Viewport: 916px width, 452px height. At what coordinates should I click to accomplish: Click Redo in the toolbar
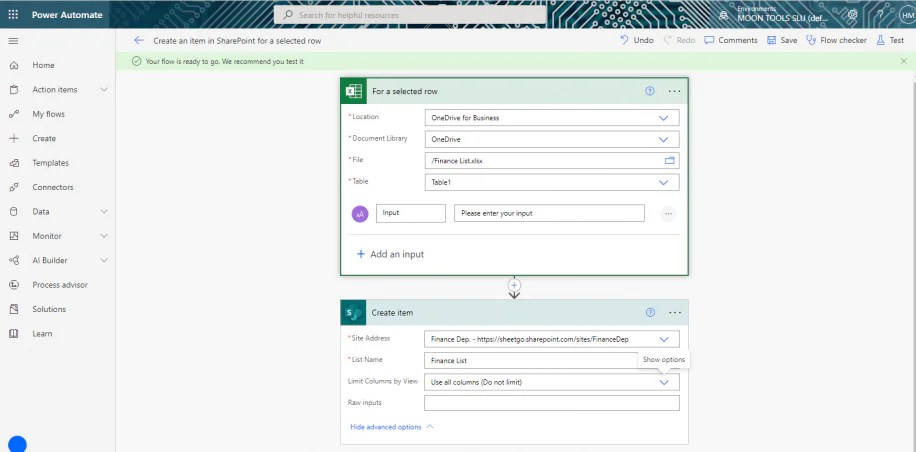click(x=679, y=40)
